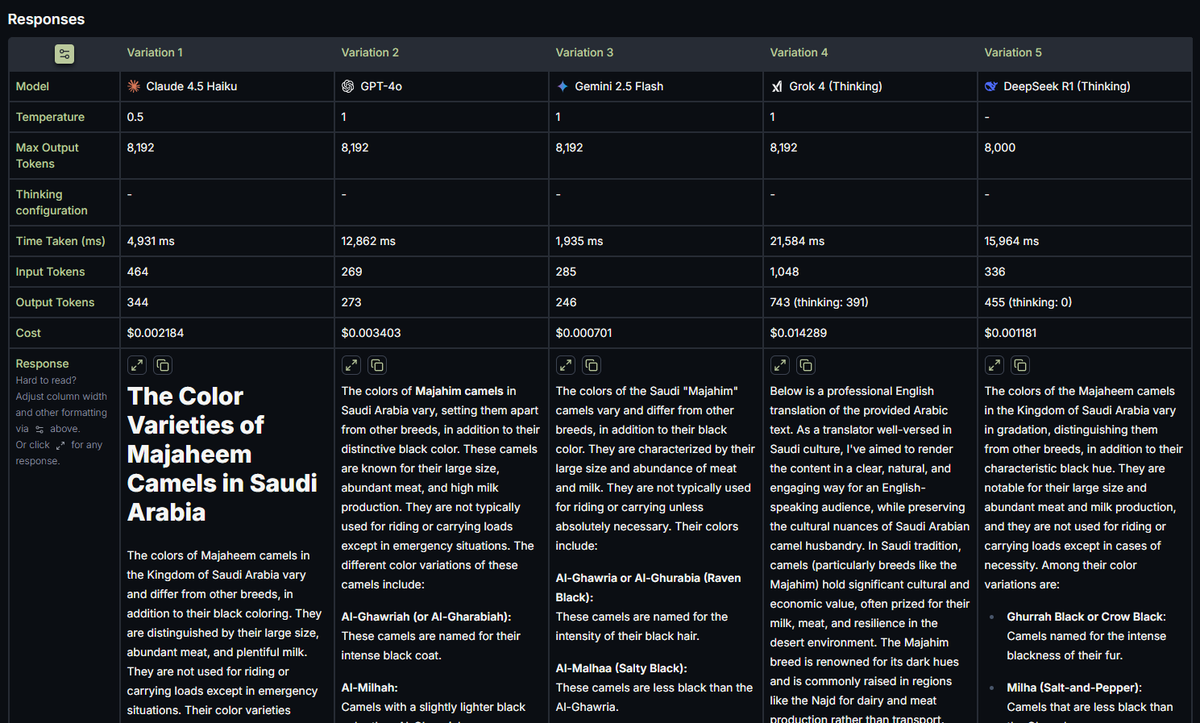Click the DeepSeek R1 model icon
Screen dimensions: 1200x723
(991, 86)
